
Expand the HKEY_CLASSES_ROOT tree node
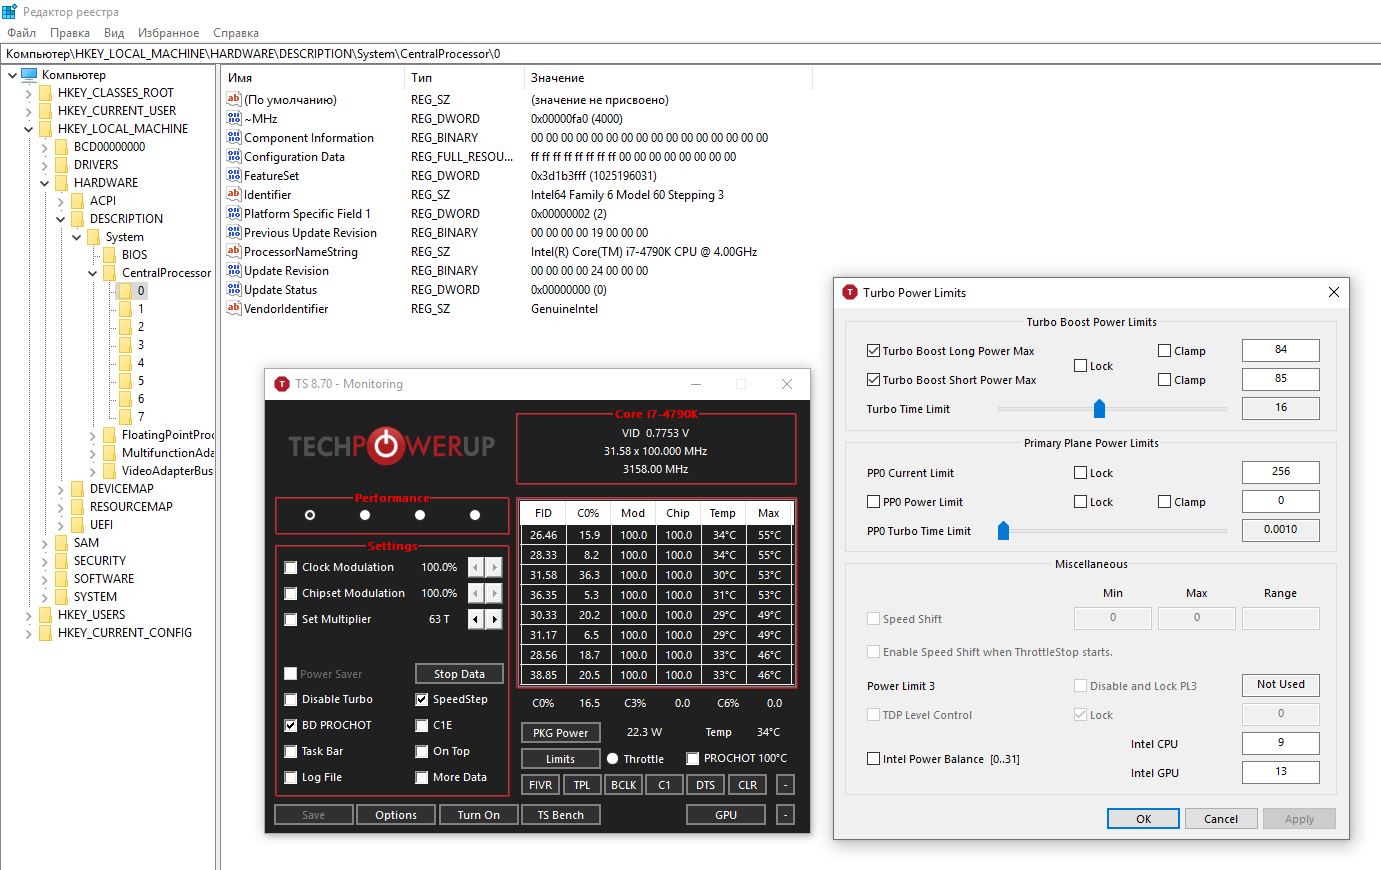[29, 93]
